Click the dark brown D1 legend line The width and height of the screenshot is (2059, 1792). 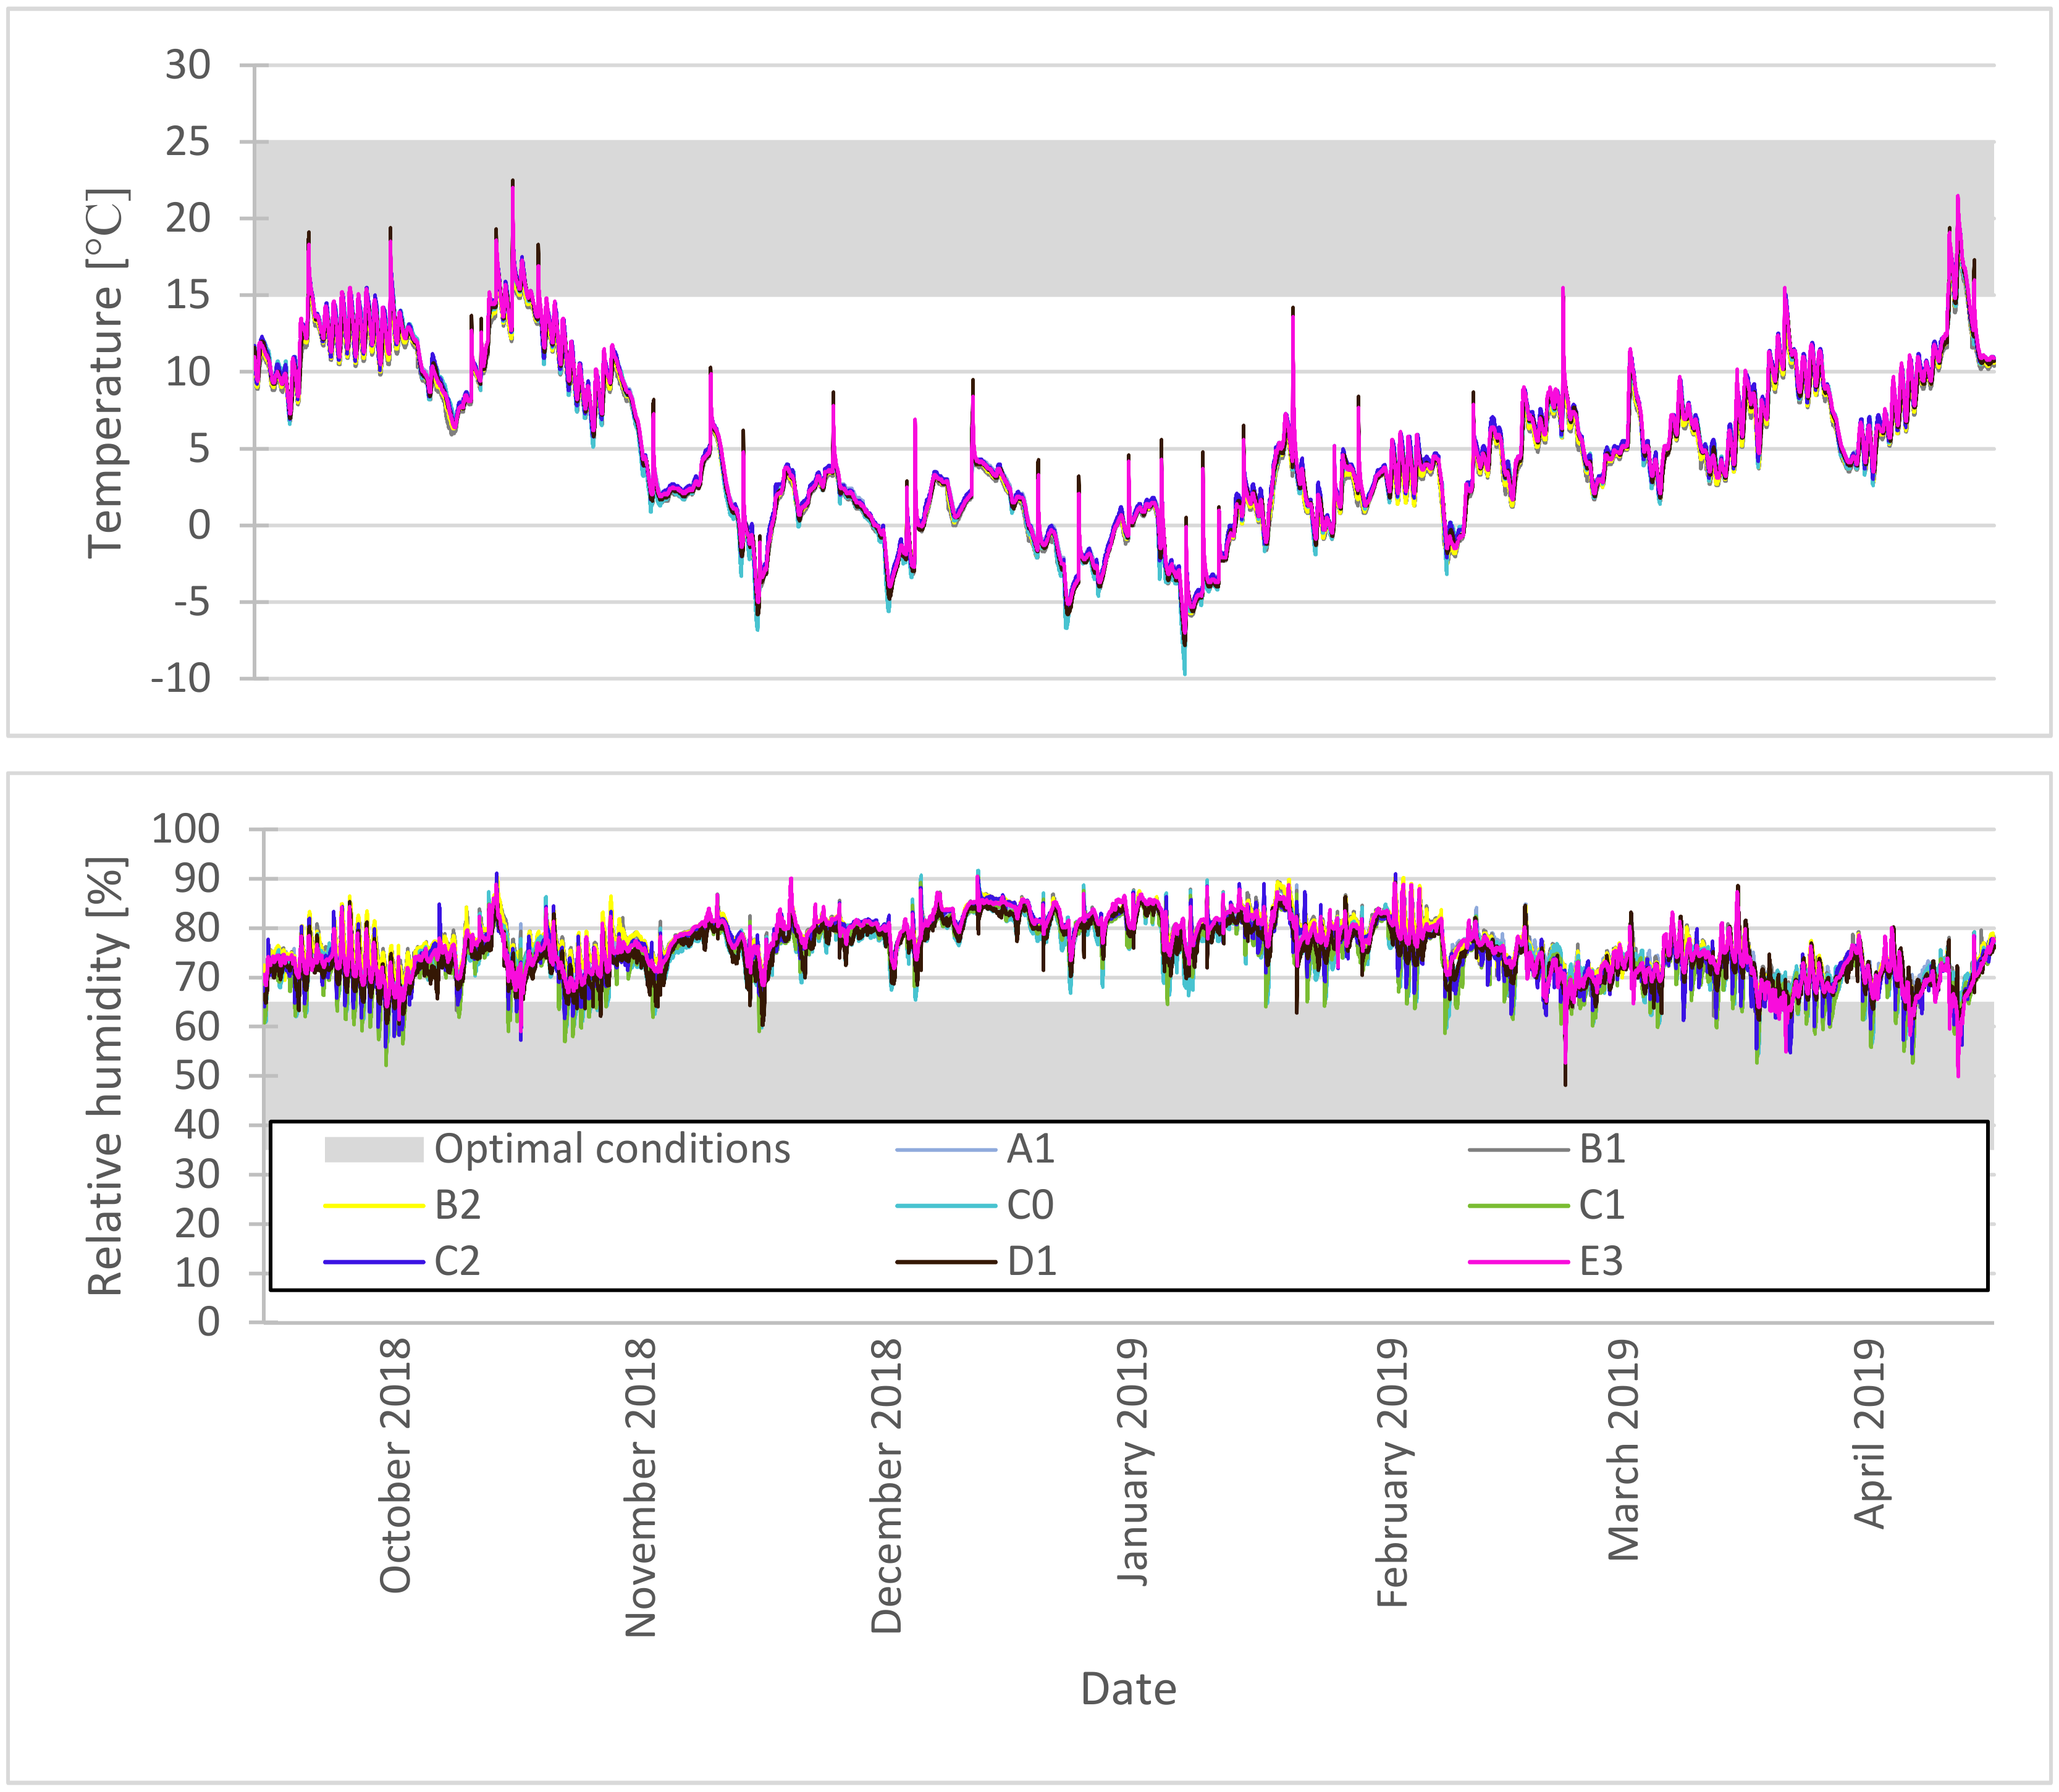(946, 1262)
